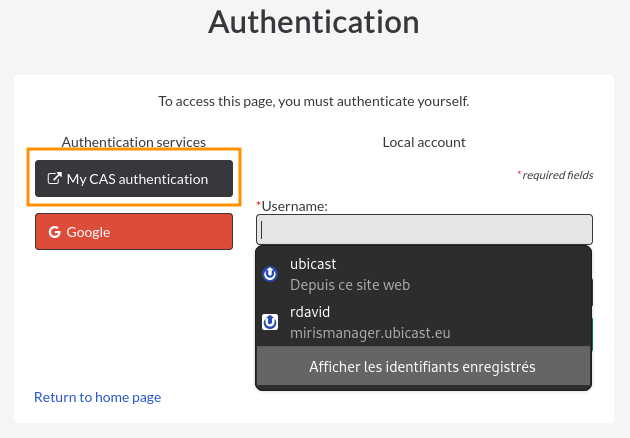The image size is (630, 438).
Task: Click the "Username:" field label
Action: (295, 206)
